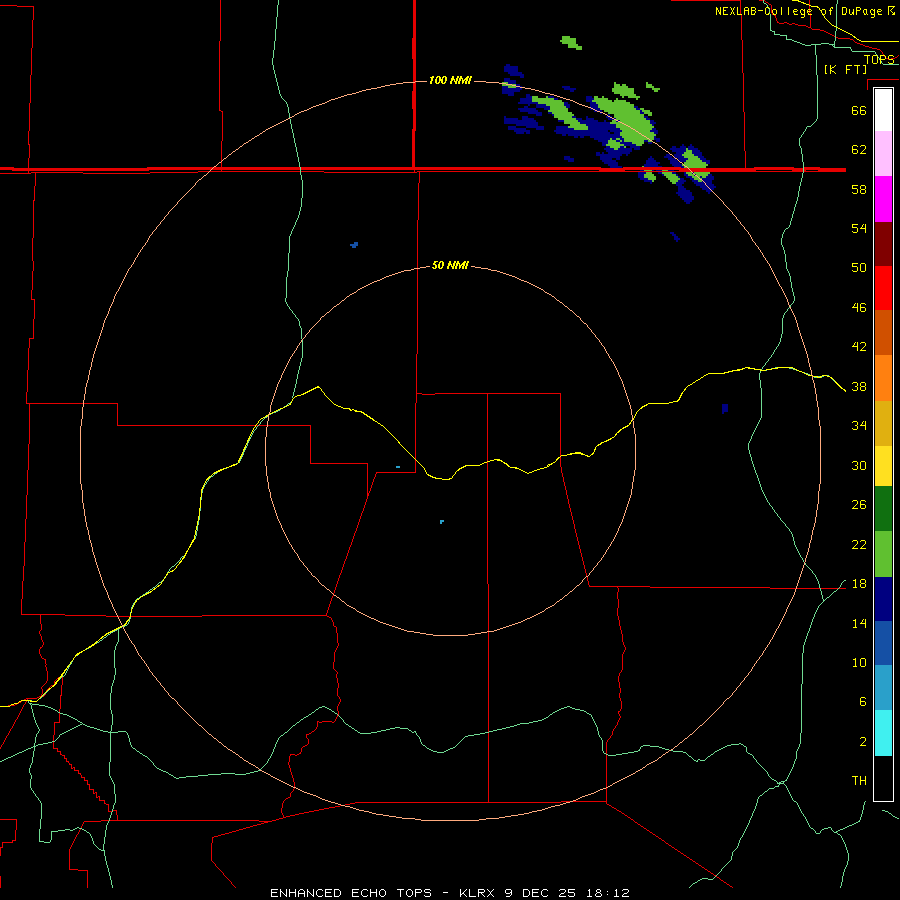
Task: Click the '[K FT]' units label
Action: pos(845,69)
